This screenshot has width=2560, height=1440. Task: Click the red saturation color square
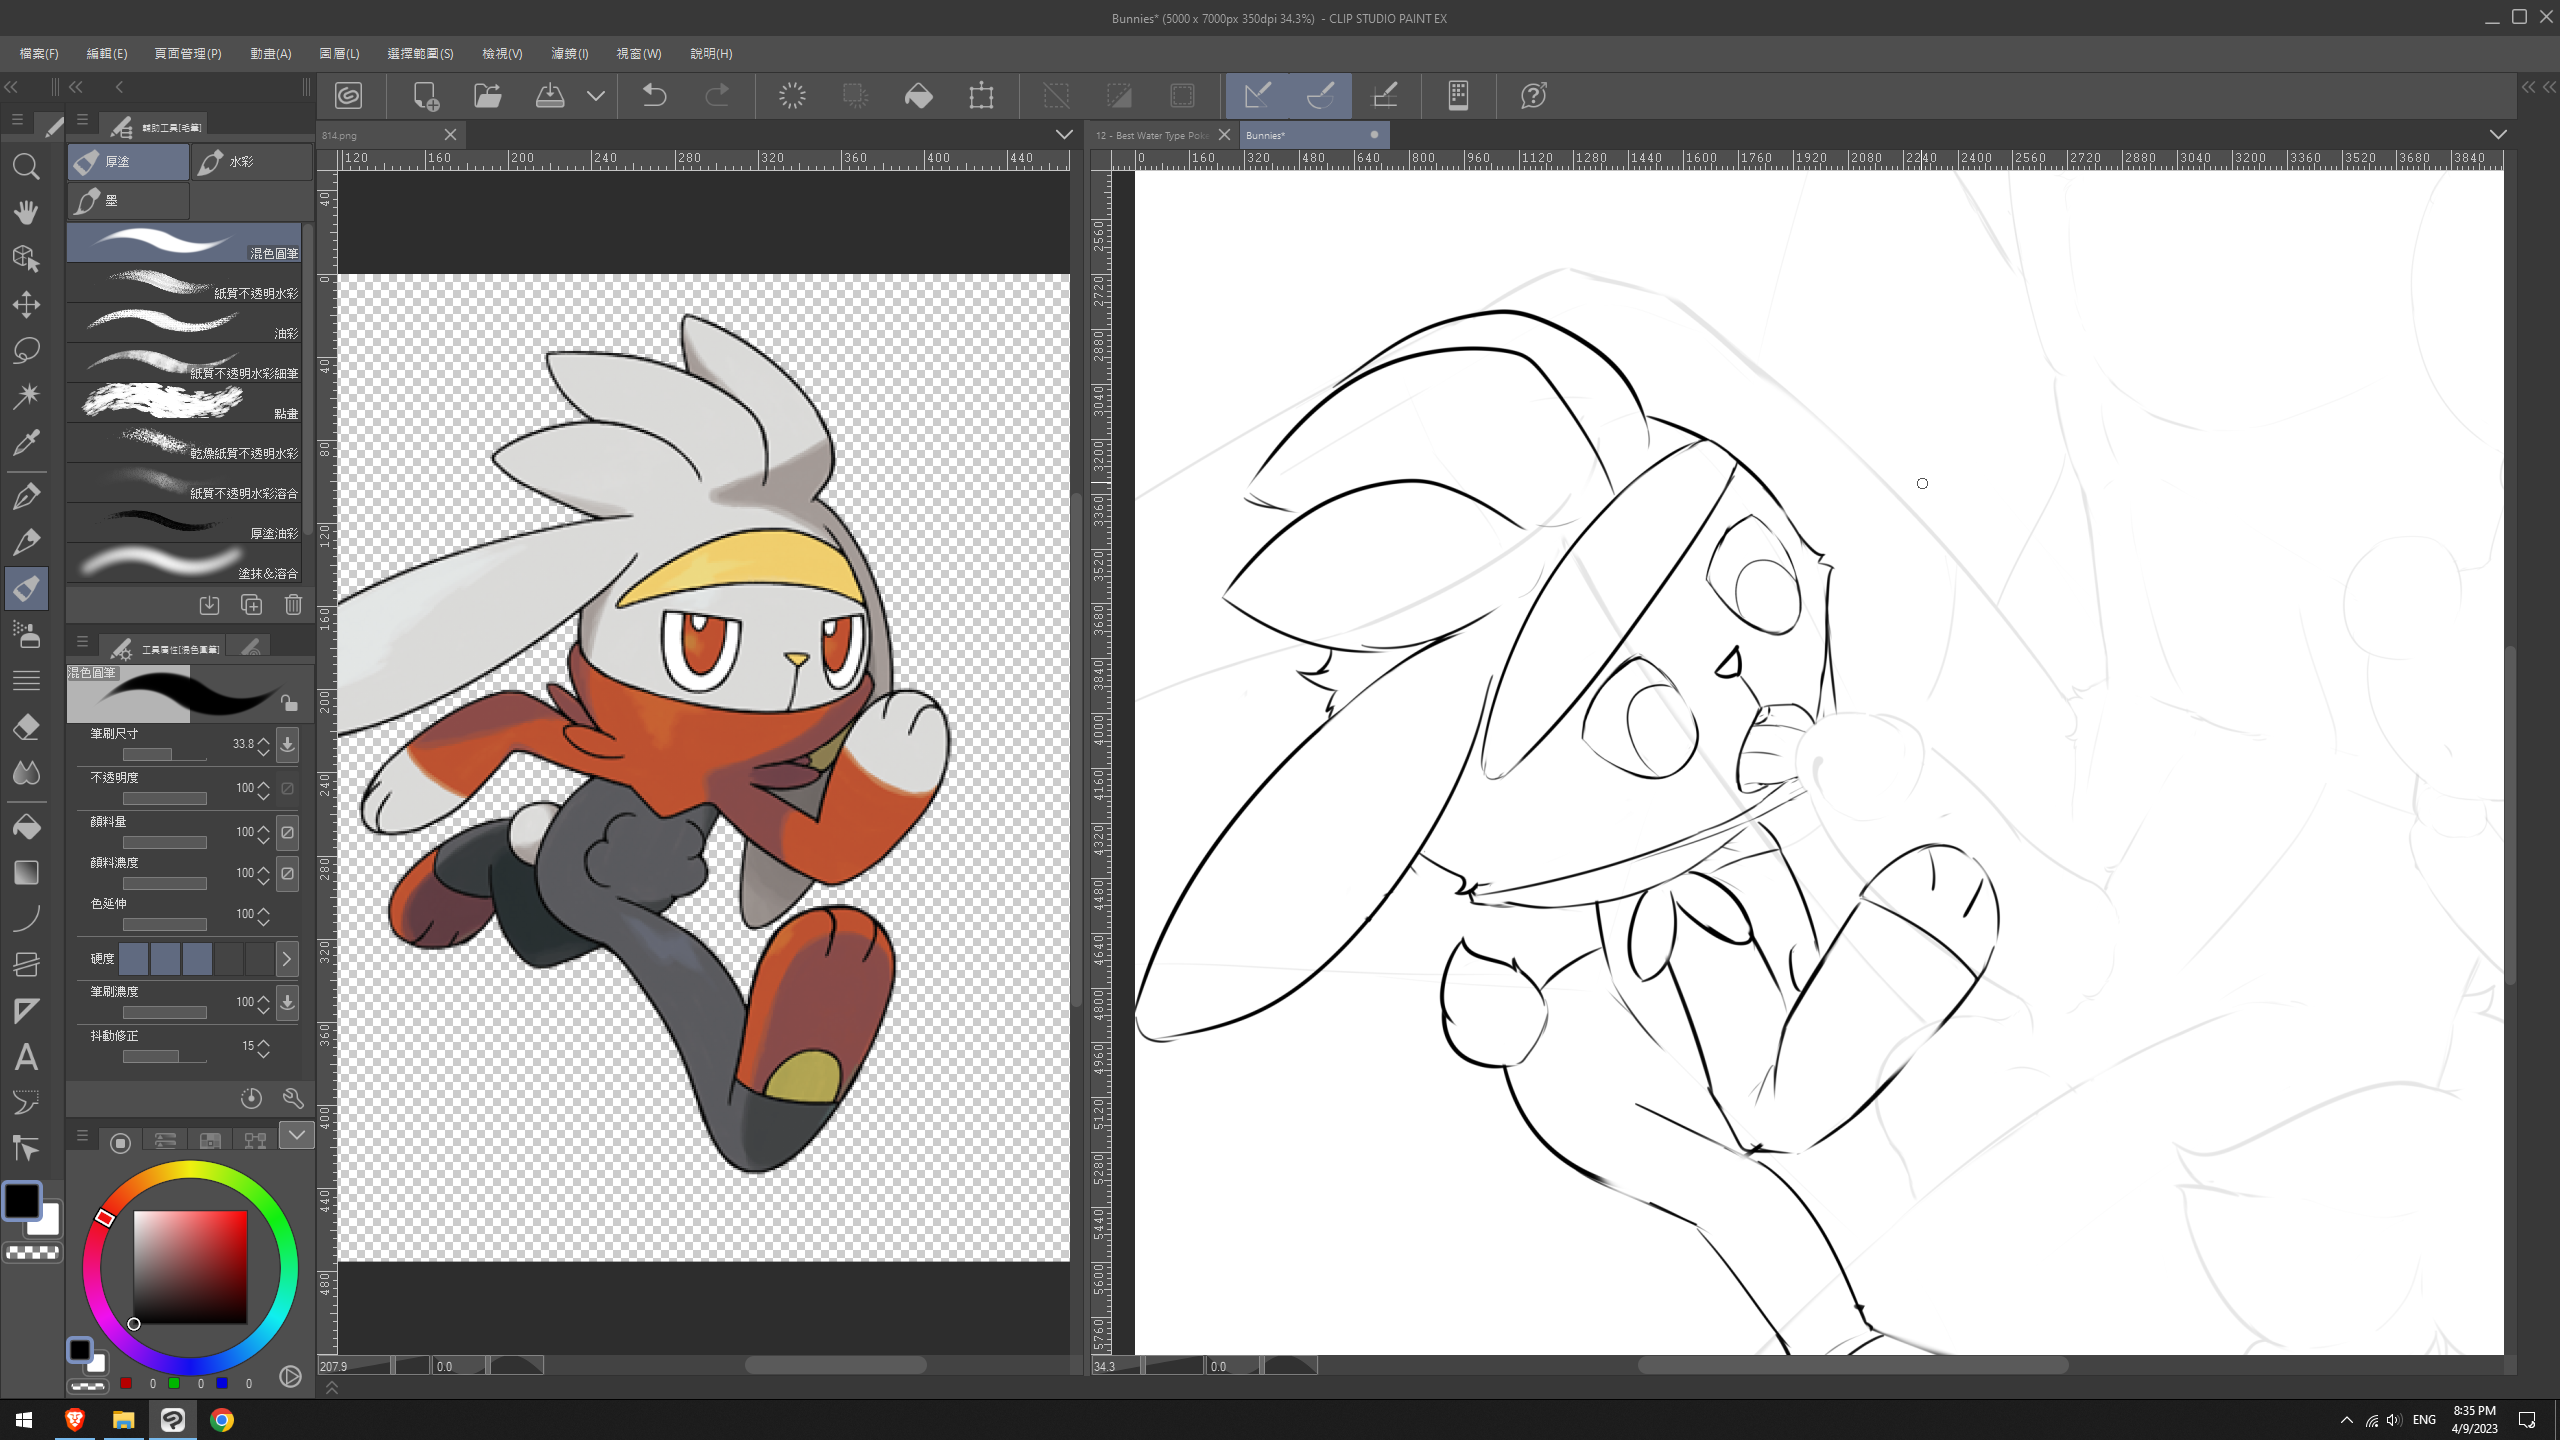click(x=190, y=1267)
